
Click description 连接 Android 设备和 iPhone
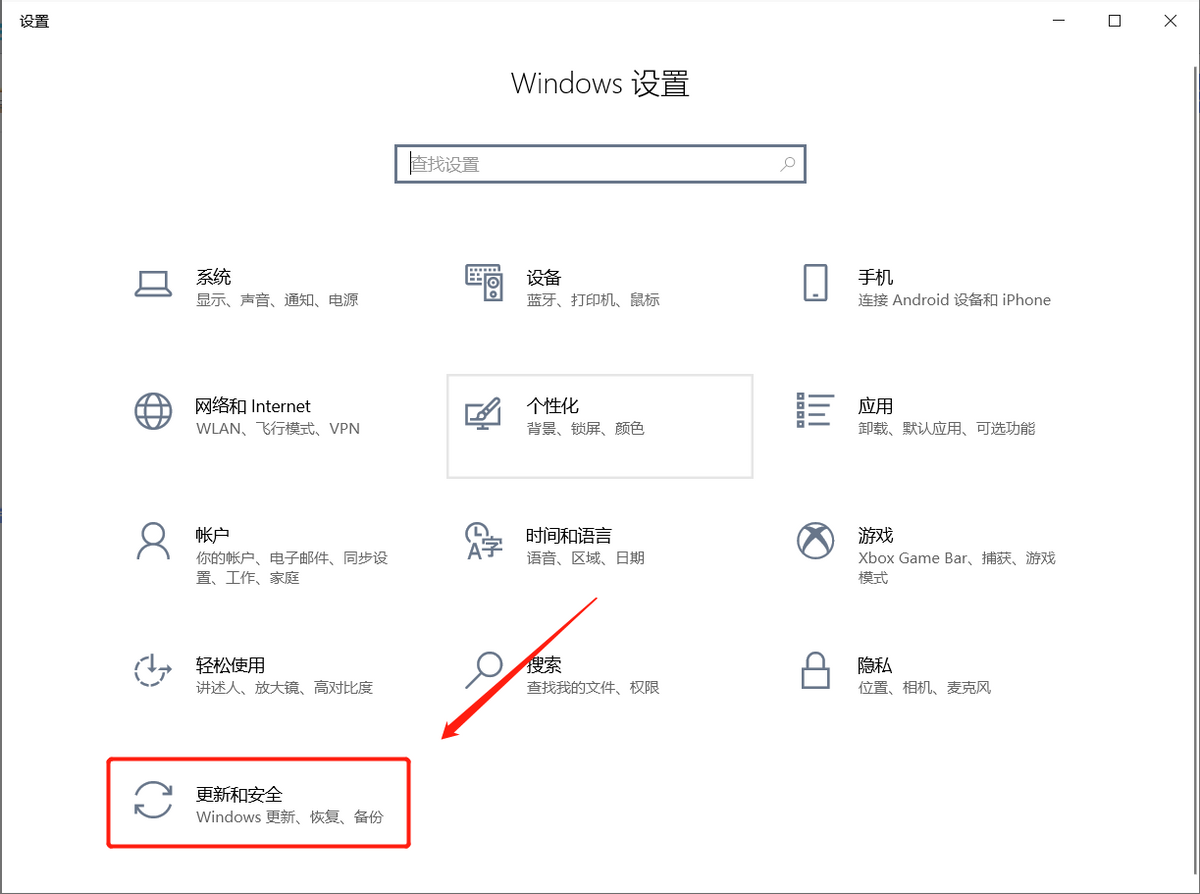(x=954, y=299)
